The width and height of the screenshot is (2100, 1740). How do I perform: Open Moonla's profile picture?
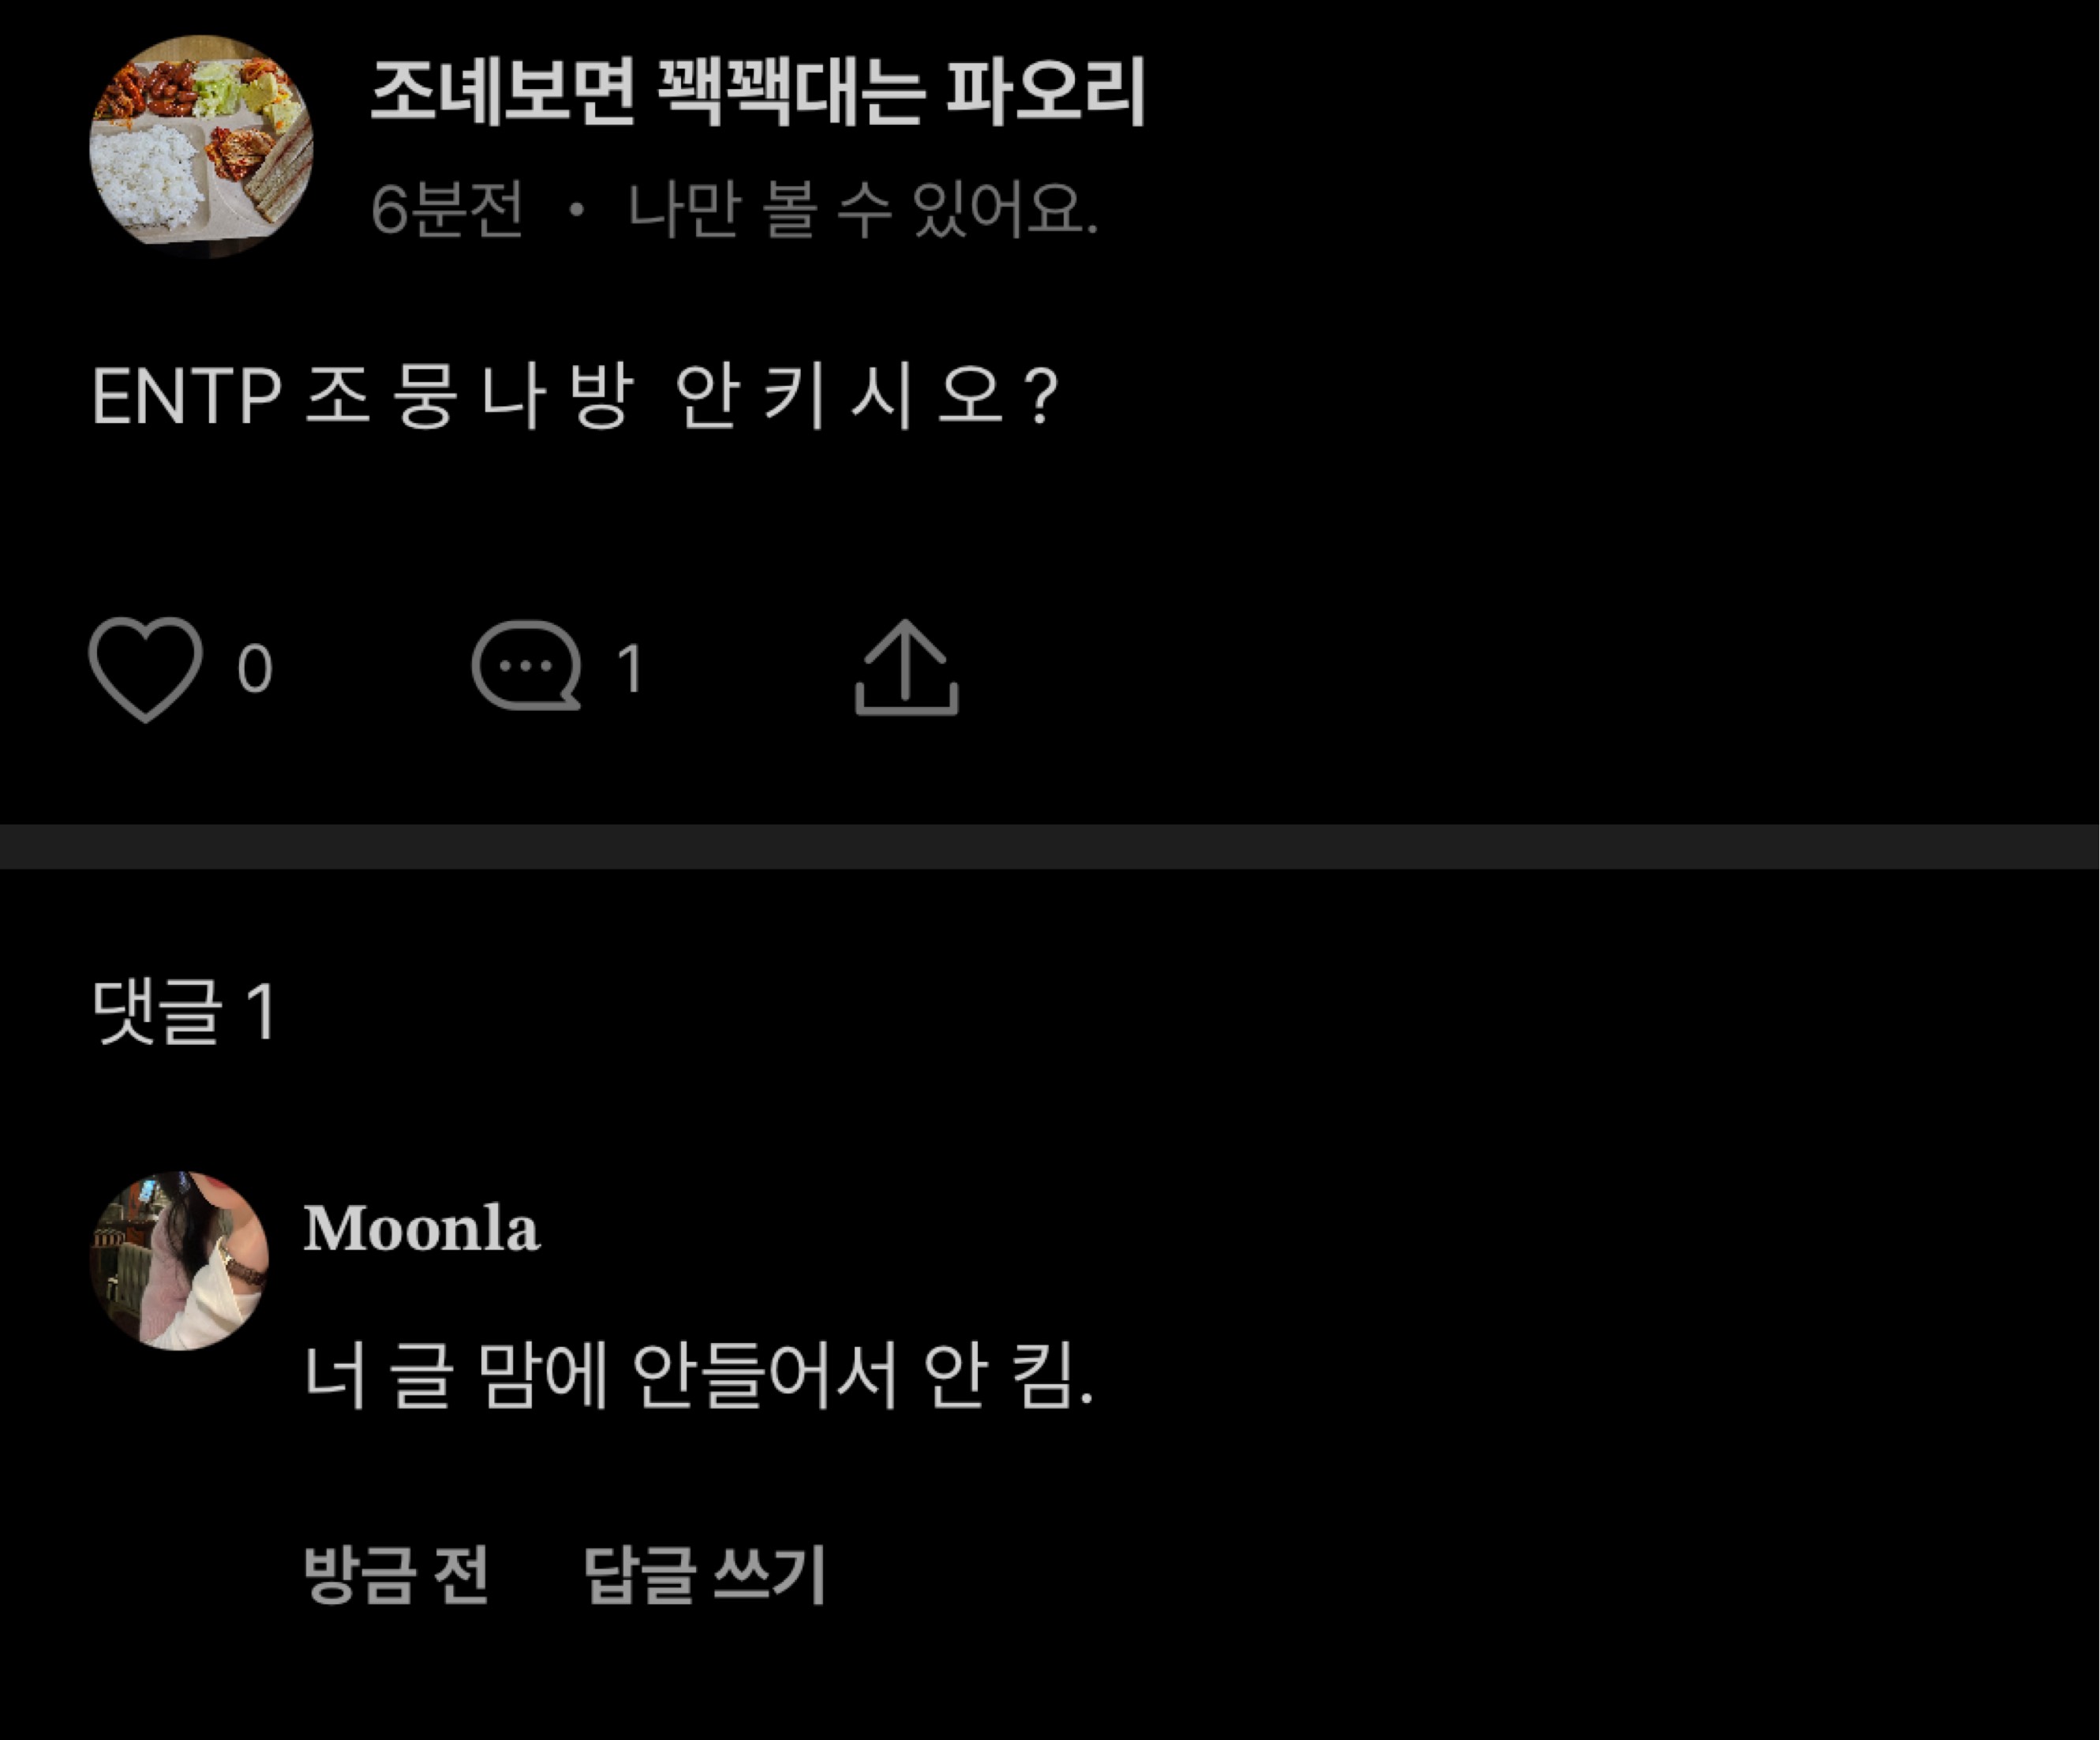[x=180, y=1260]
